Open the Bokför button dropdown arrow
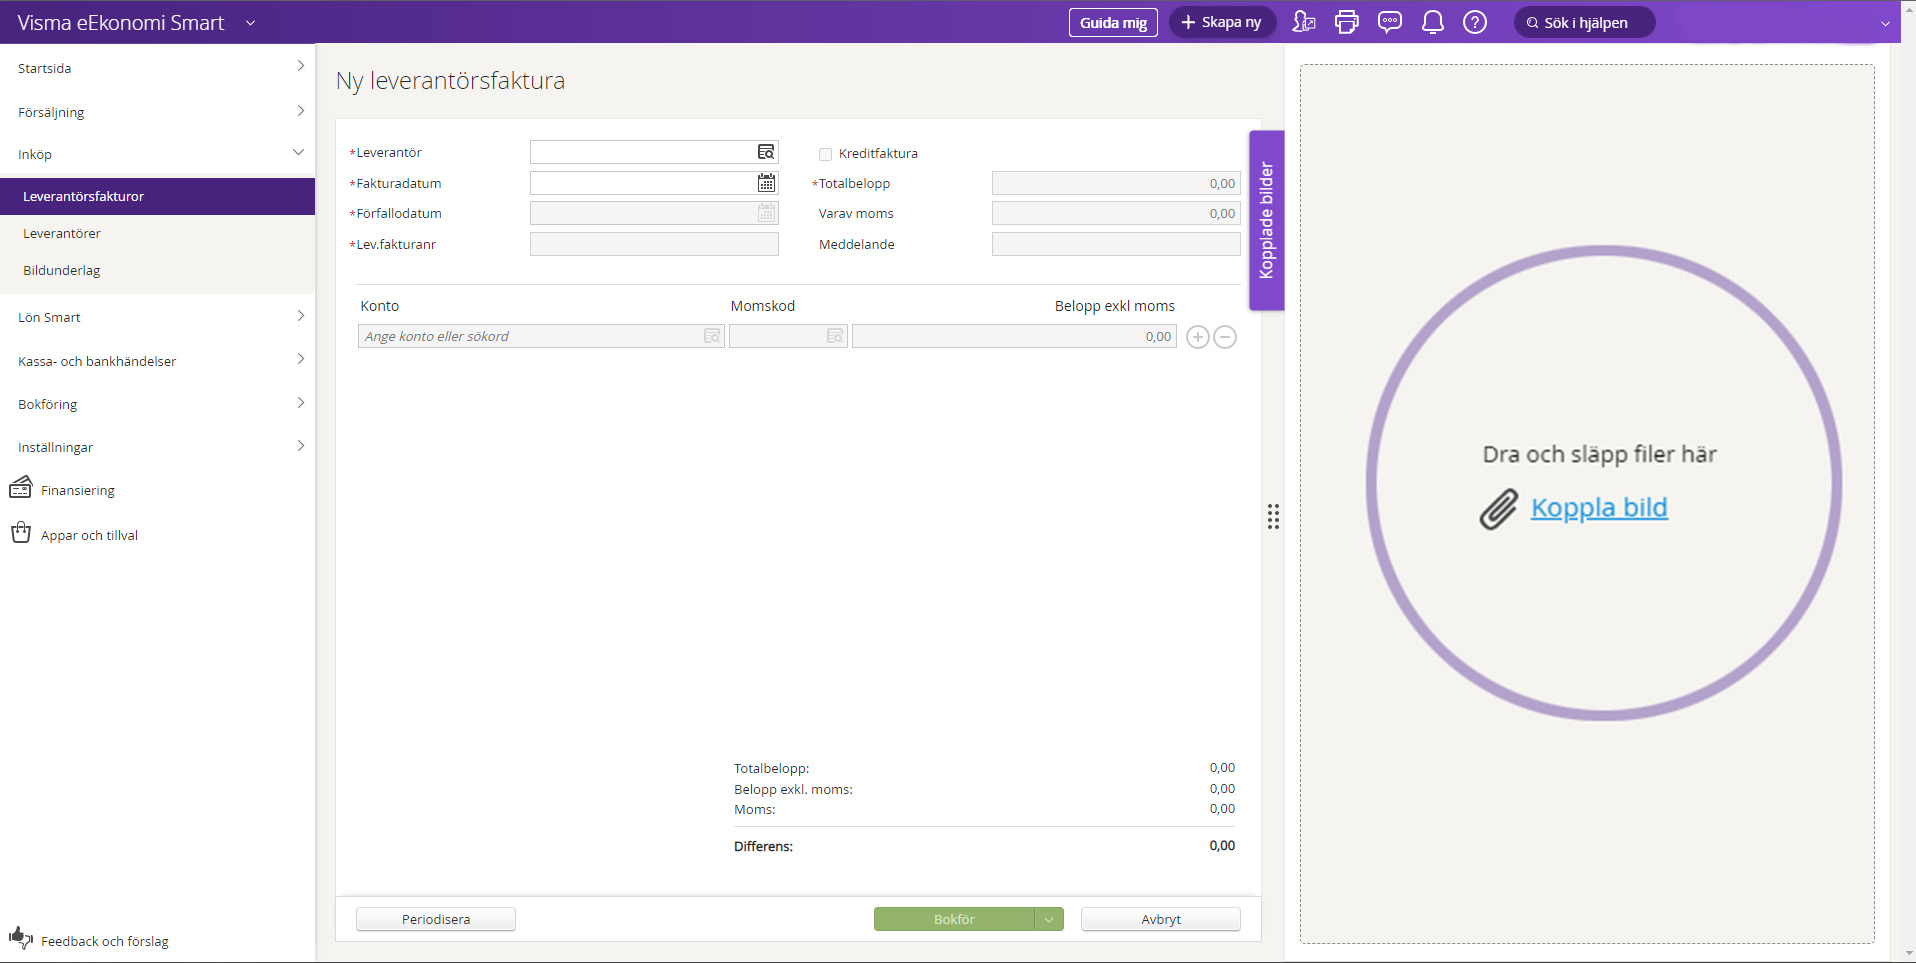Image resolution: width=1916 pixels, height=963 pixels. coord(1049,919)
